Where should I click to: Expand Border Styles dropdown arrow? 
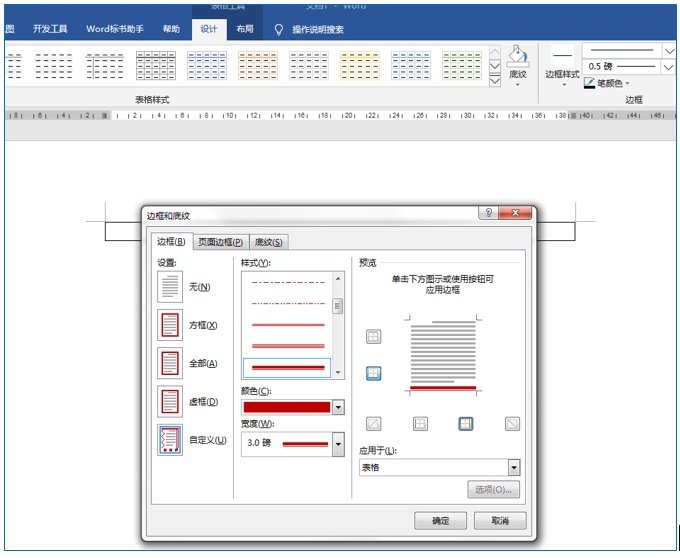point(564,85)
